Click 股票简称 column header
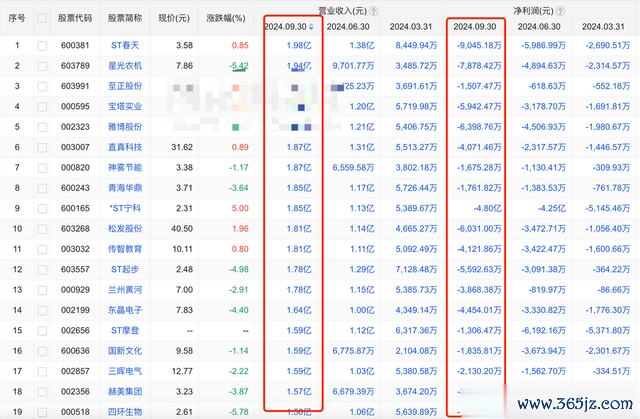 (x=125, y=18)
